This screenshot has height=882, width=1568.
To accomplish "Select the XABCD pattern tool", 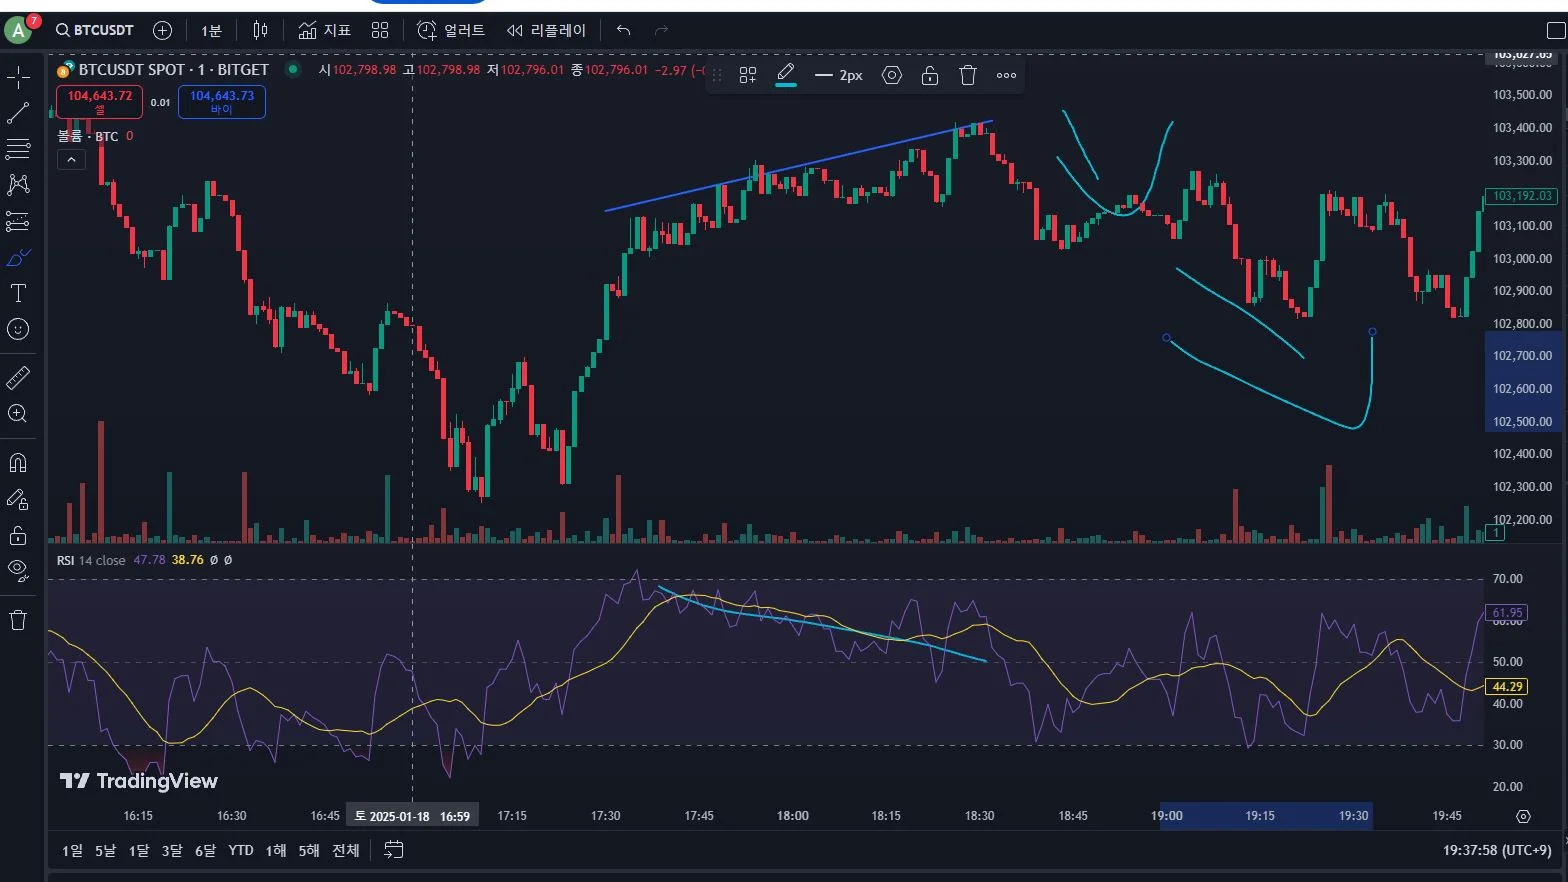I will 18,185.
